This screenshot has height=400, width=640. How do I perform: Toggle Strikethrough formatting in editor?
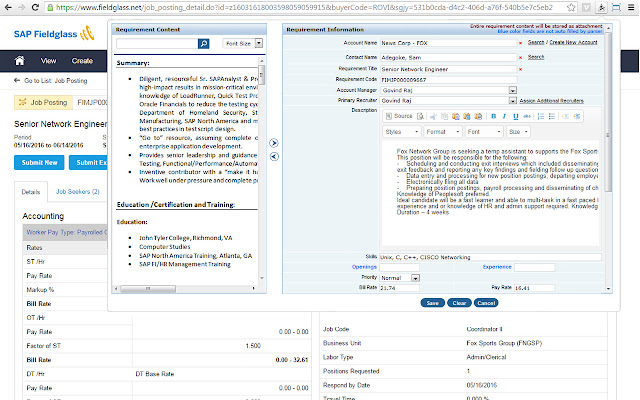pyautogui.click(x=527, y=116)
